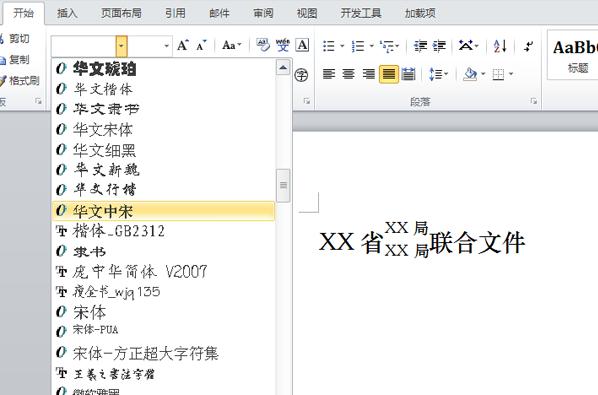Open the shading color dropdown arrow
This screenshot has width=598, height=395.
point(483,74)
